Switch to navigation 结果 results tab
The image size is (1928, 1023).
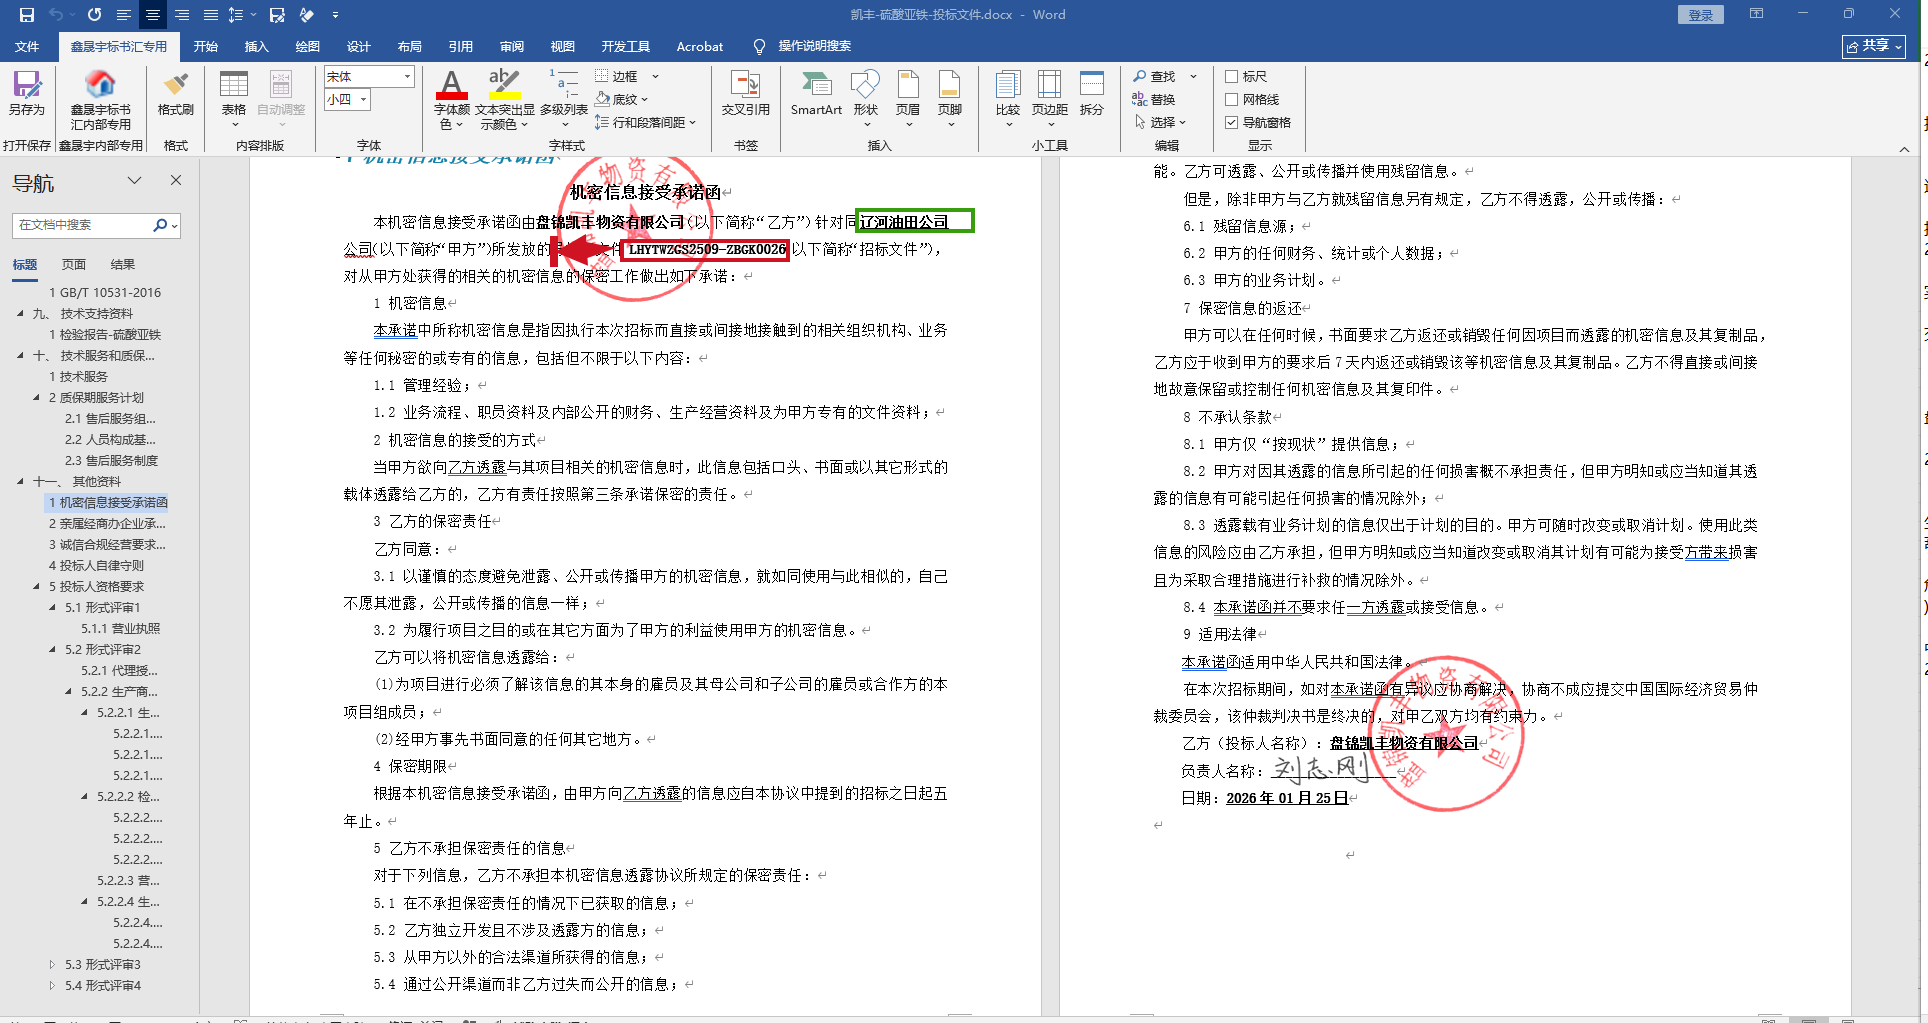pyautogui.click(x=123, y=264)
